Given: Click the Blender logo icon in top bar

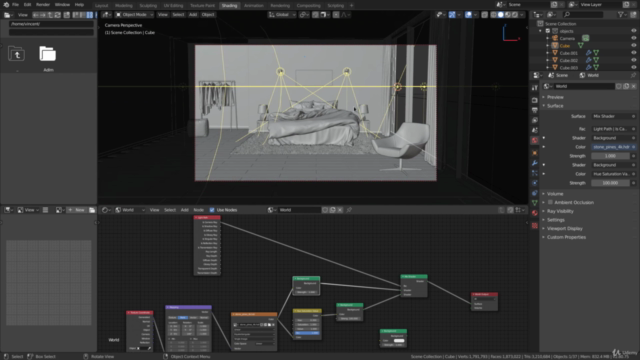Looking at the screenshot, I should point(6,4).
